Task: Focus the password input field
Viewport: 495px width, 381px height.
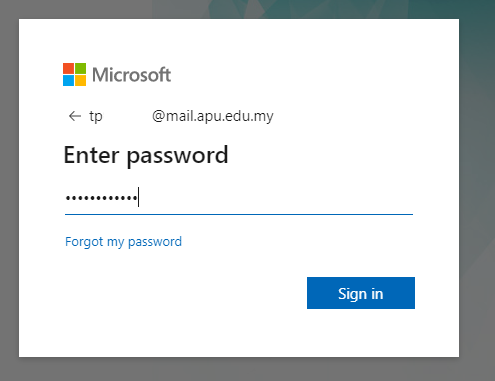Action: [x=239, y=198]
